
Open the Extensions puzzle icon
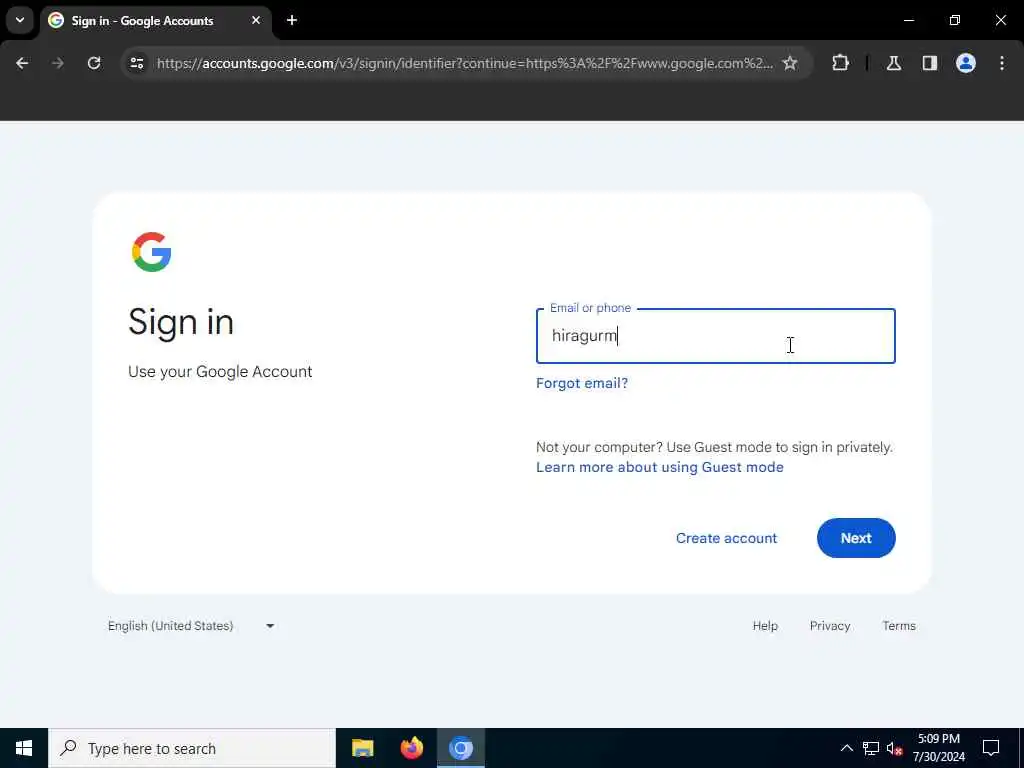[840, 63]
